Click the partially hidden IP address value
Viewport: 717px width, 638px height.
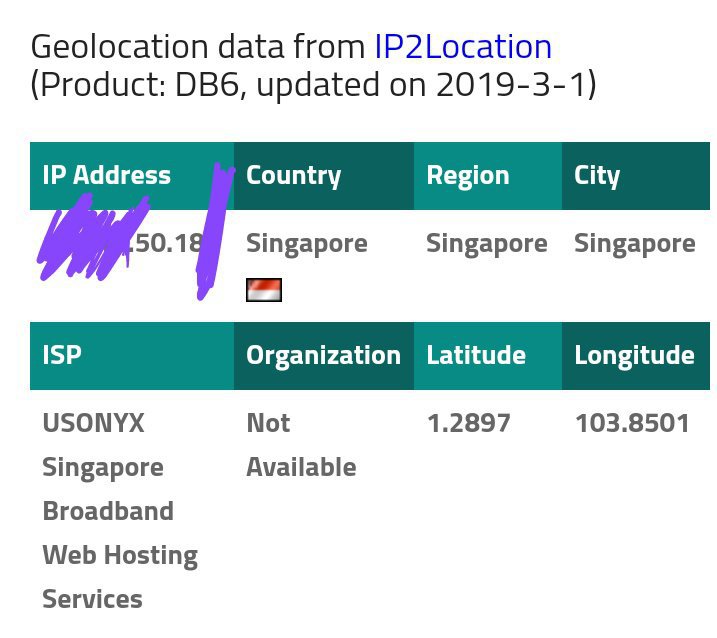(x=122, y=243)
